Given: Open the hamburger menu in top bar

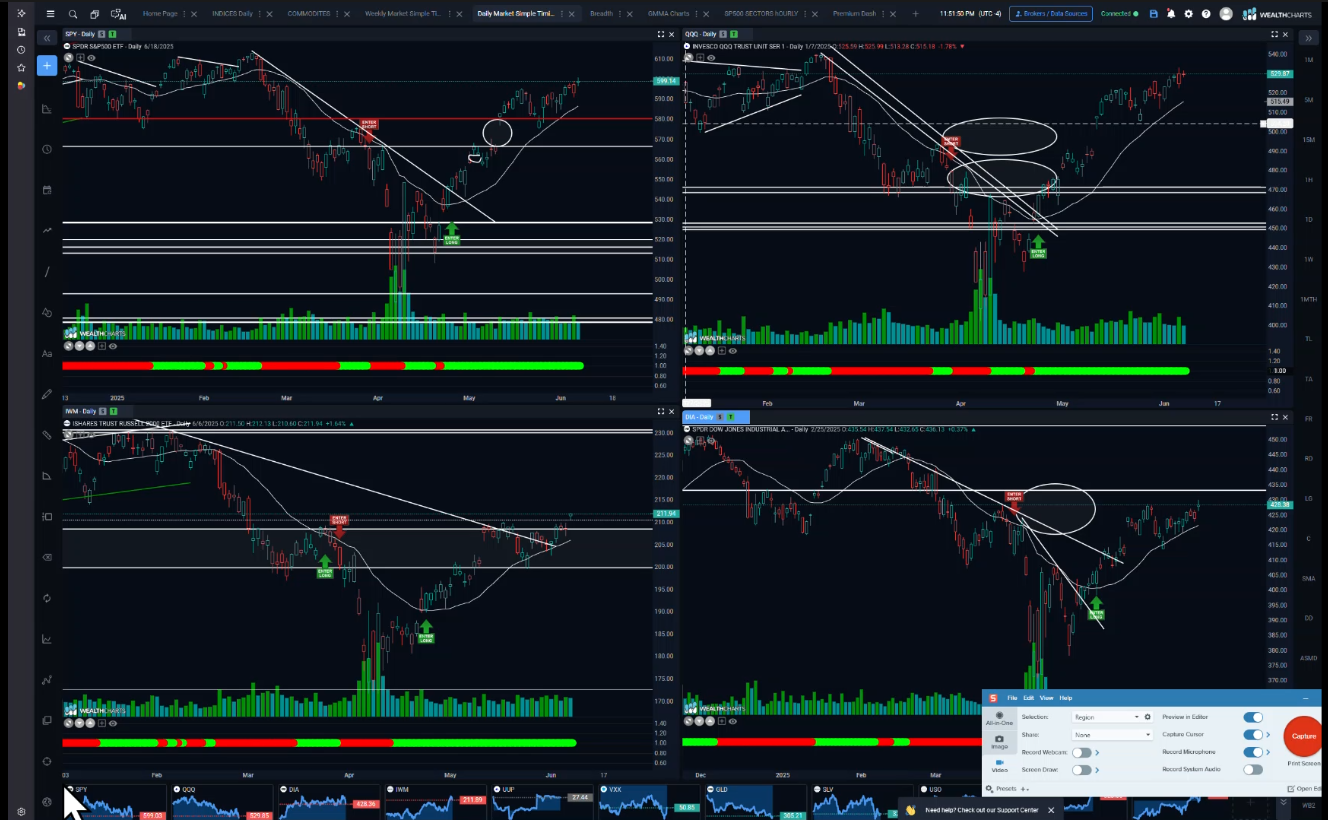Looking at the screenshot, I should 50,14.
